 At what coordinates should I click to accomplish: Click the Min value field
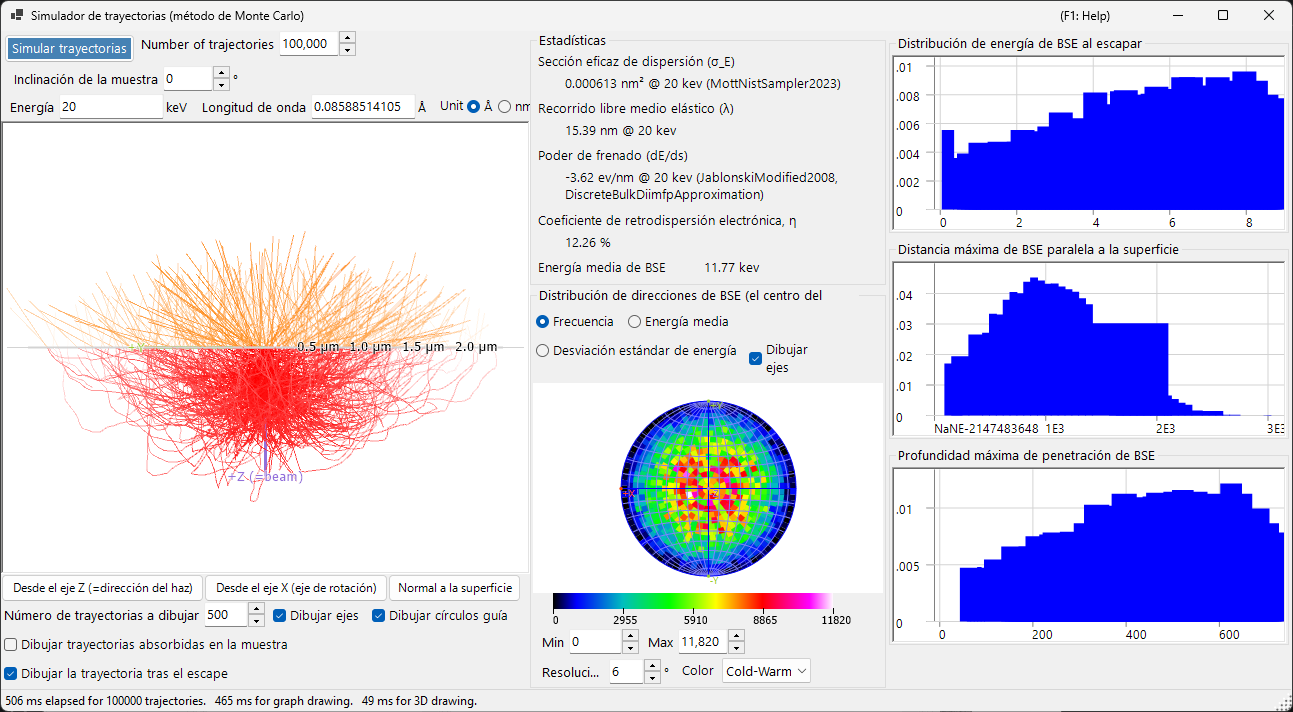point(596,642)
